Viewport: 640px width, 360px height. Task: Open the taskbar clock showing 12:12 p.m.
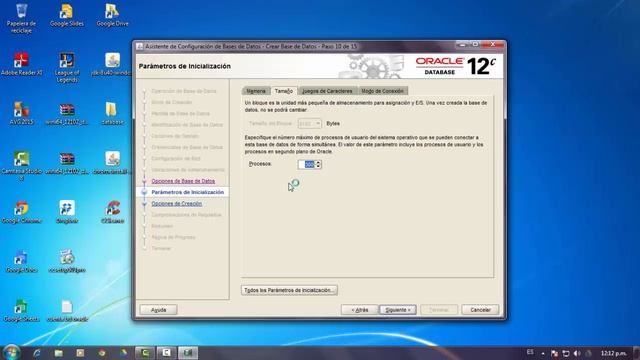pos(613,353)
